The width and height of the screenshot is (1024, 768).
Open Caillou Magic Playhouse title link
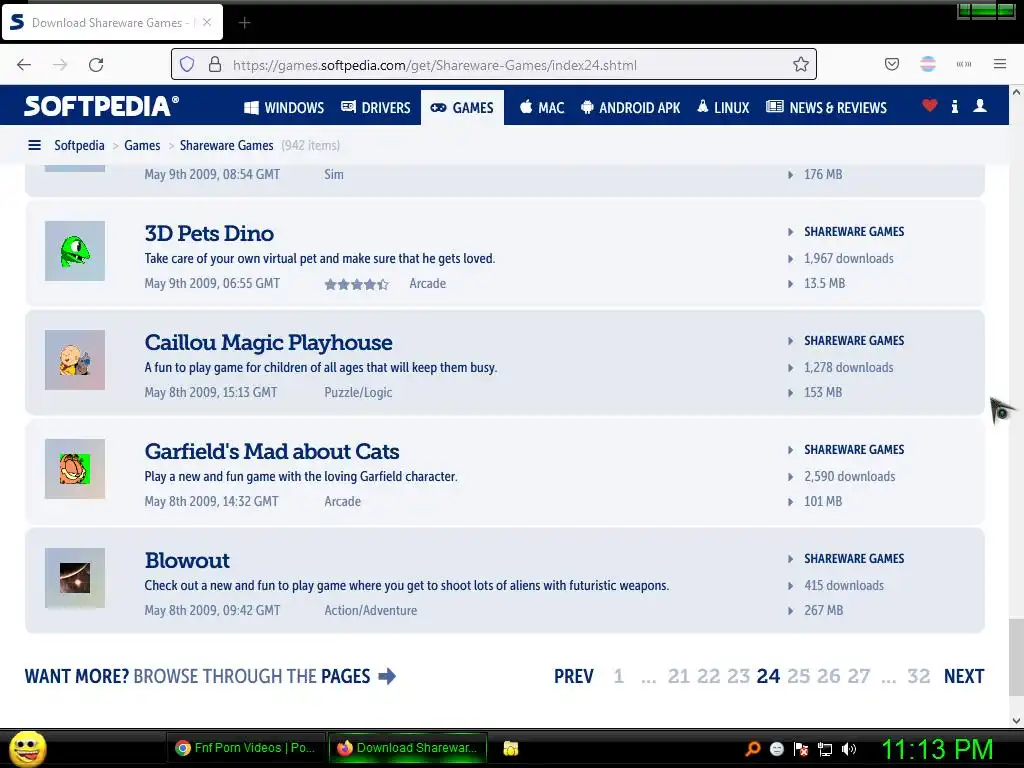click(268, 342)
